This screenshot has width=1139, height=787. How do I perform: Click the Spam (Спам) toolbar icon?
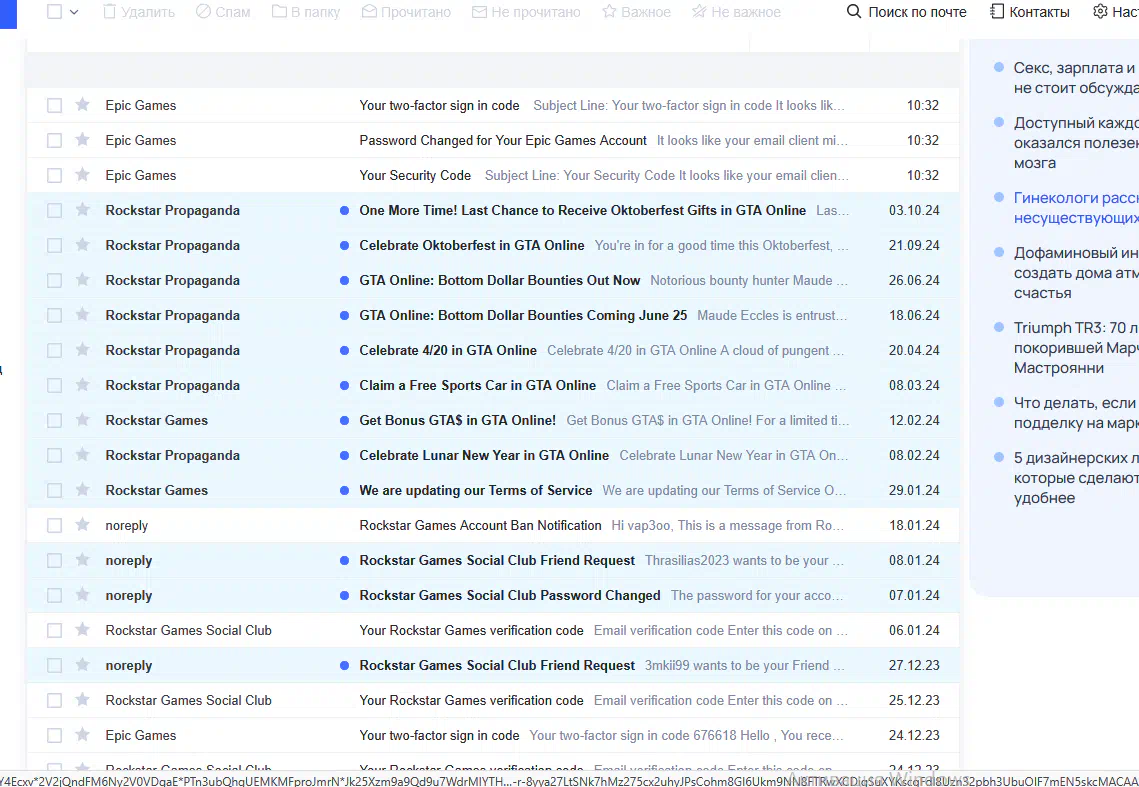tap(203, 12)
